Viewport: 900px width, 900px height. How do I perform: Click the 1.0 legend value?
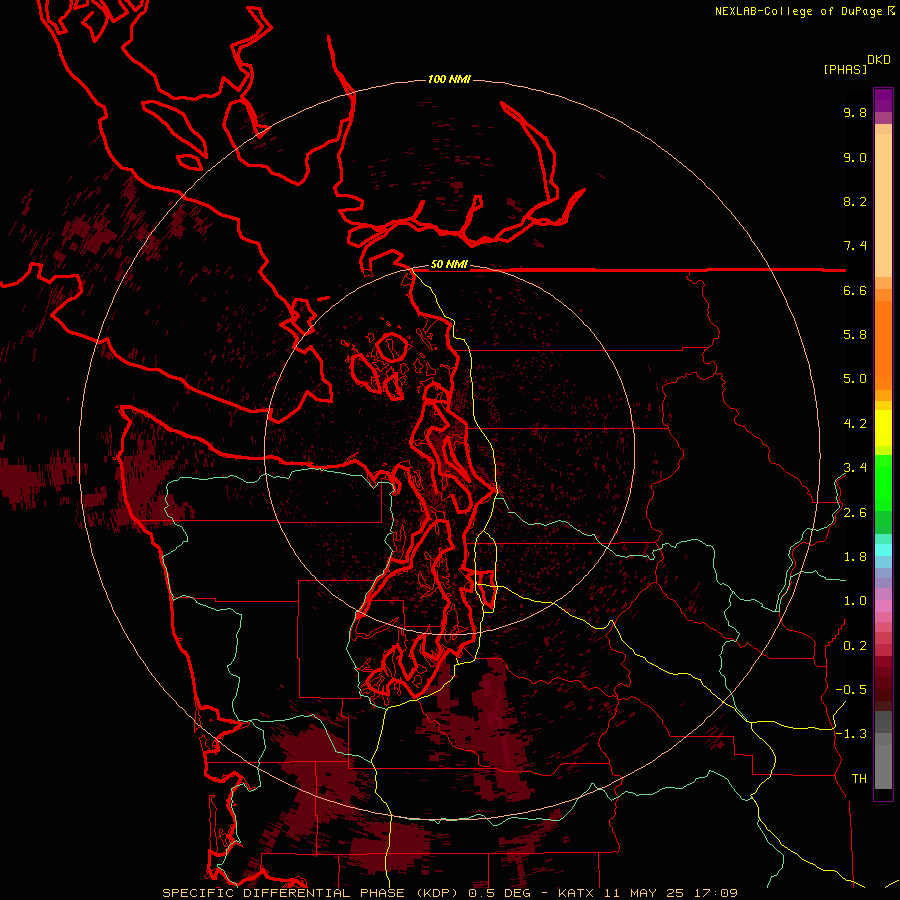coord(855,601)
